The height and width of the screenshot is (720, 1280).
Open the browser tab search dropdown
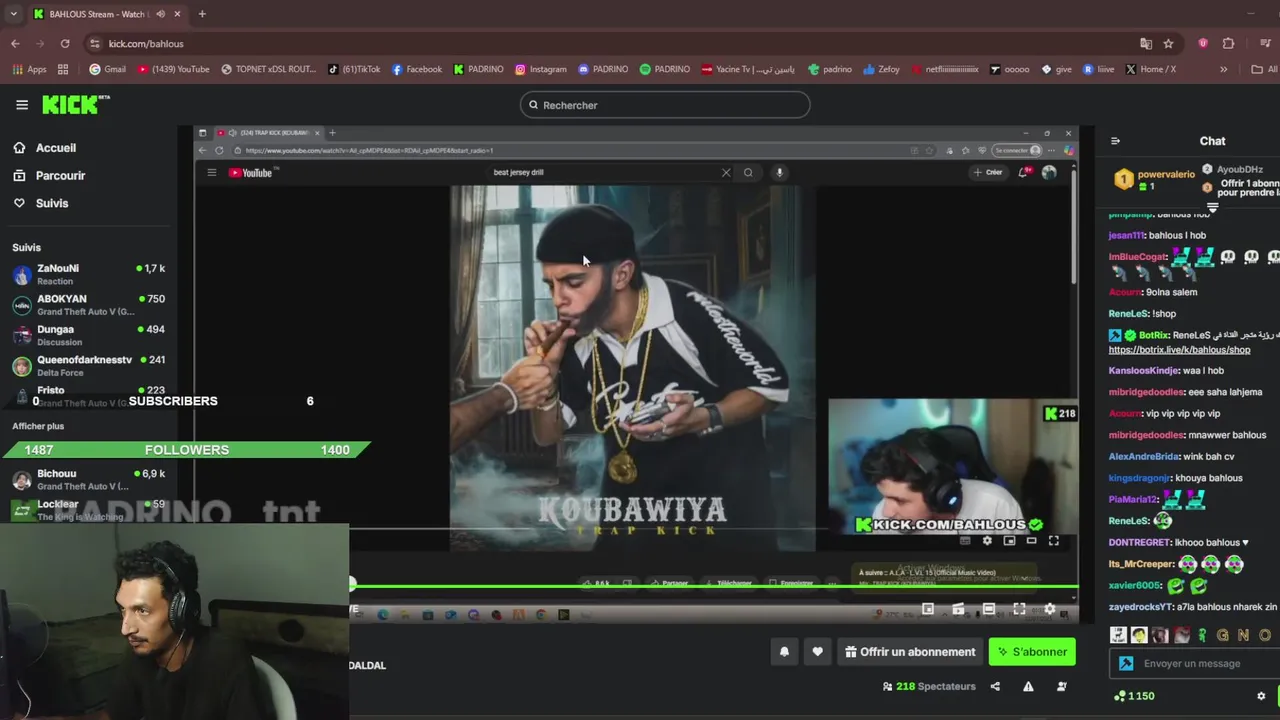(x=13, y=14)
